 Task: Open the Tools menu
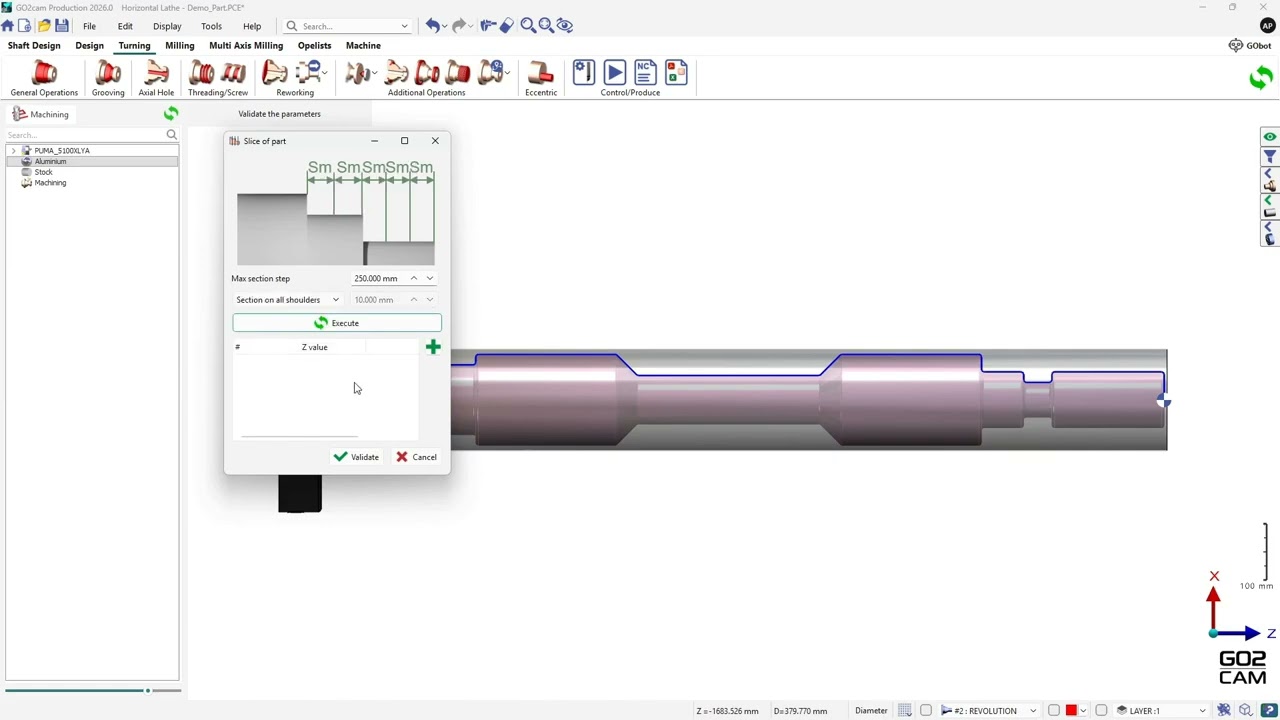click(x=211, y=26)
